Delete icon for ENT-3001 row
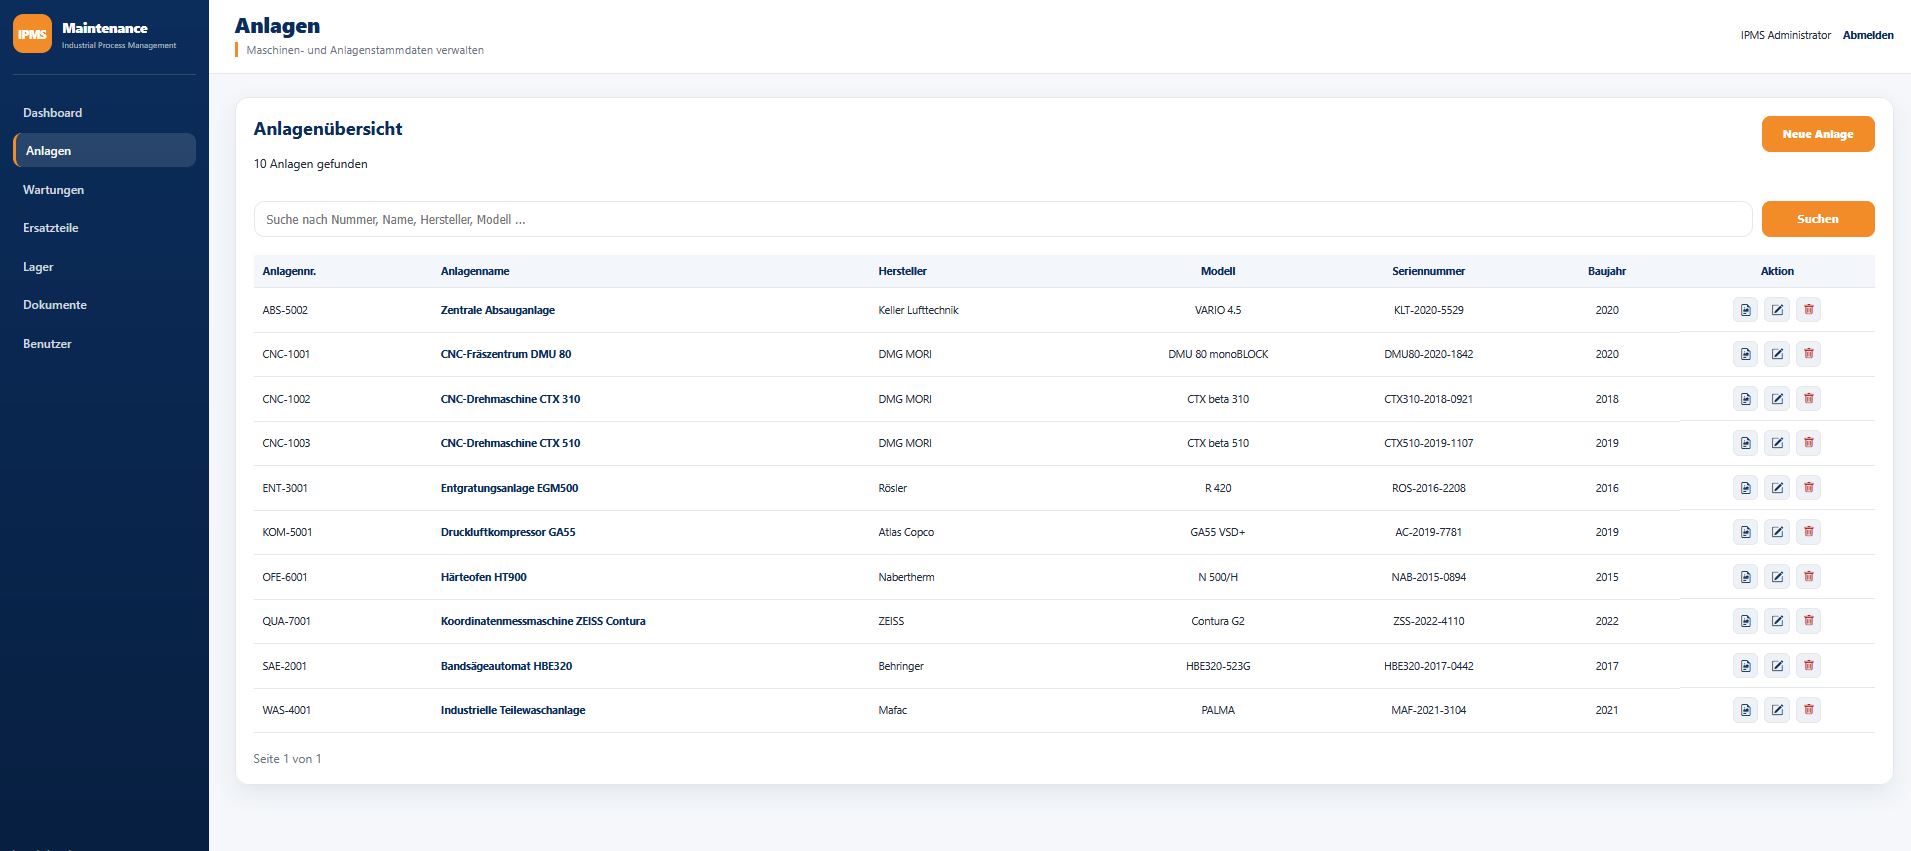This screenshot has height=851, width=1911. tap(1808, 488)
